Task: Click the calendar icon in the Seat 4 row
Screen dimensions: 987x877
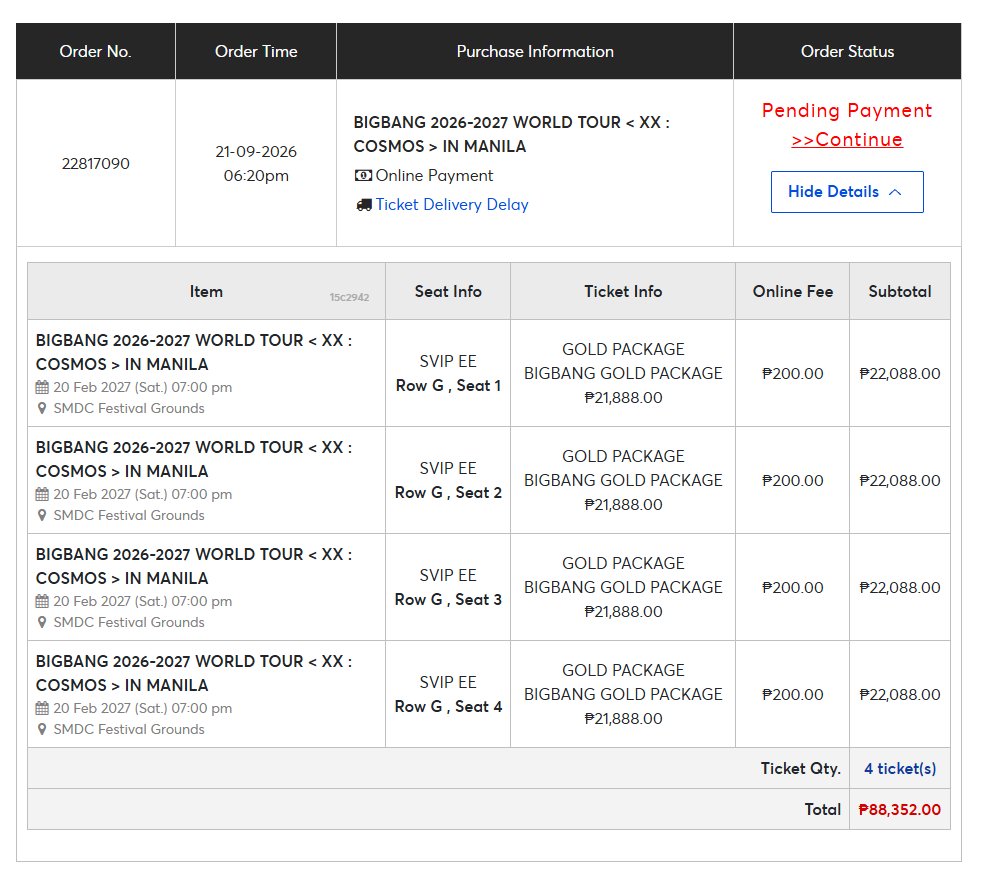Action: pyautogui.click(x=42, y=708)
